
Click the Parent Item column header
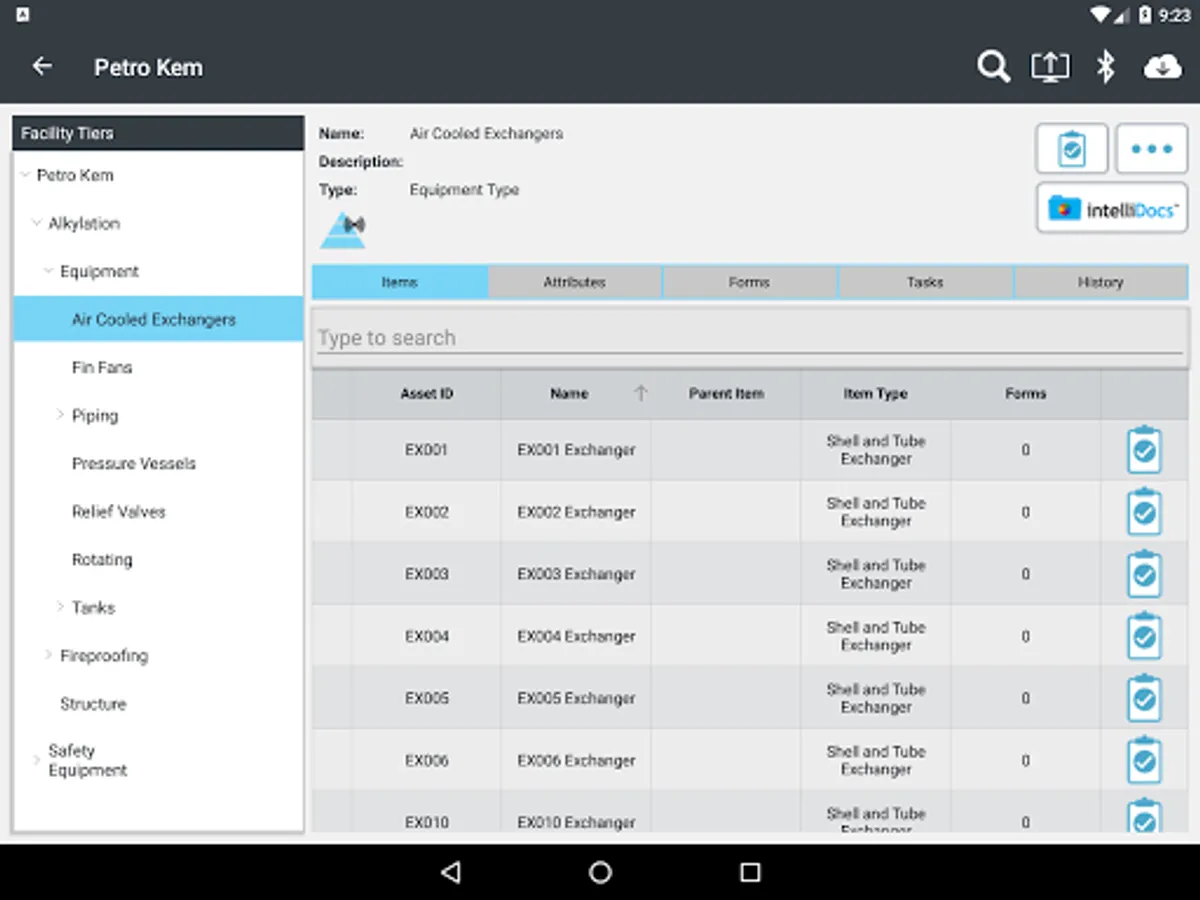coord(726,394)
